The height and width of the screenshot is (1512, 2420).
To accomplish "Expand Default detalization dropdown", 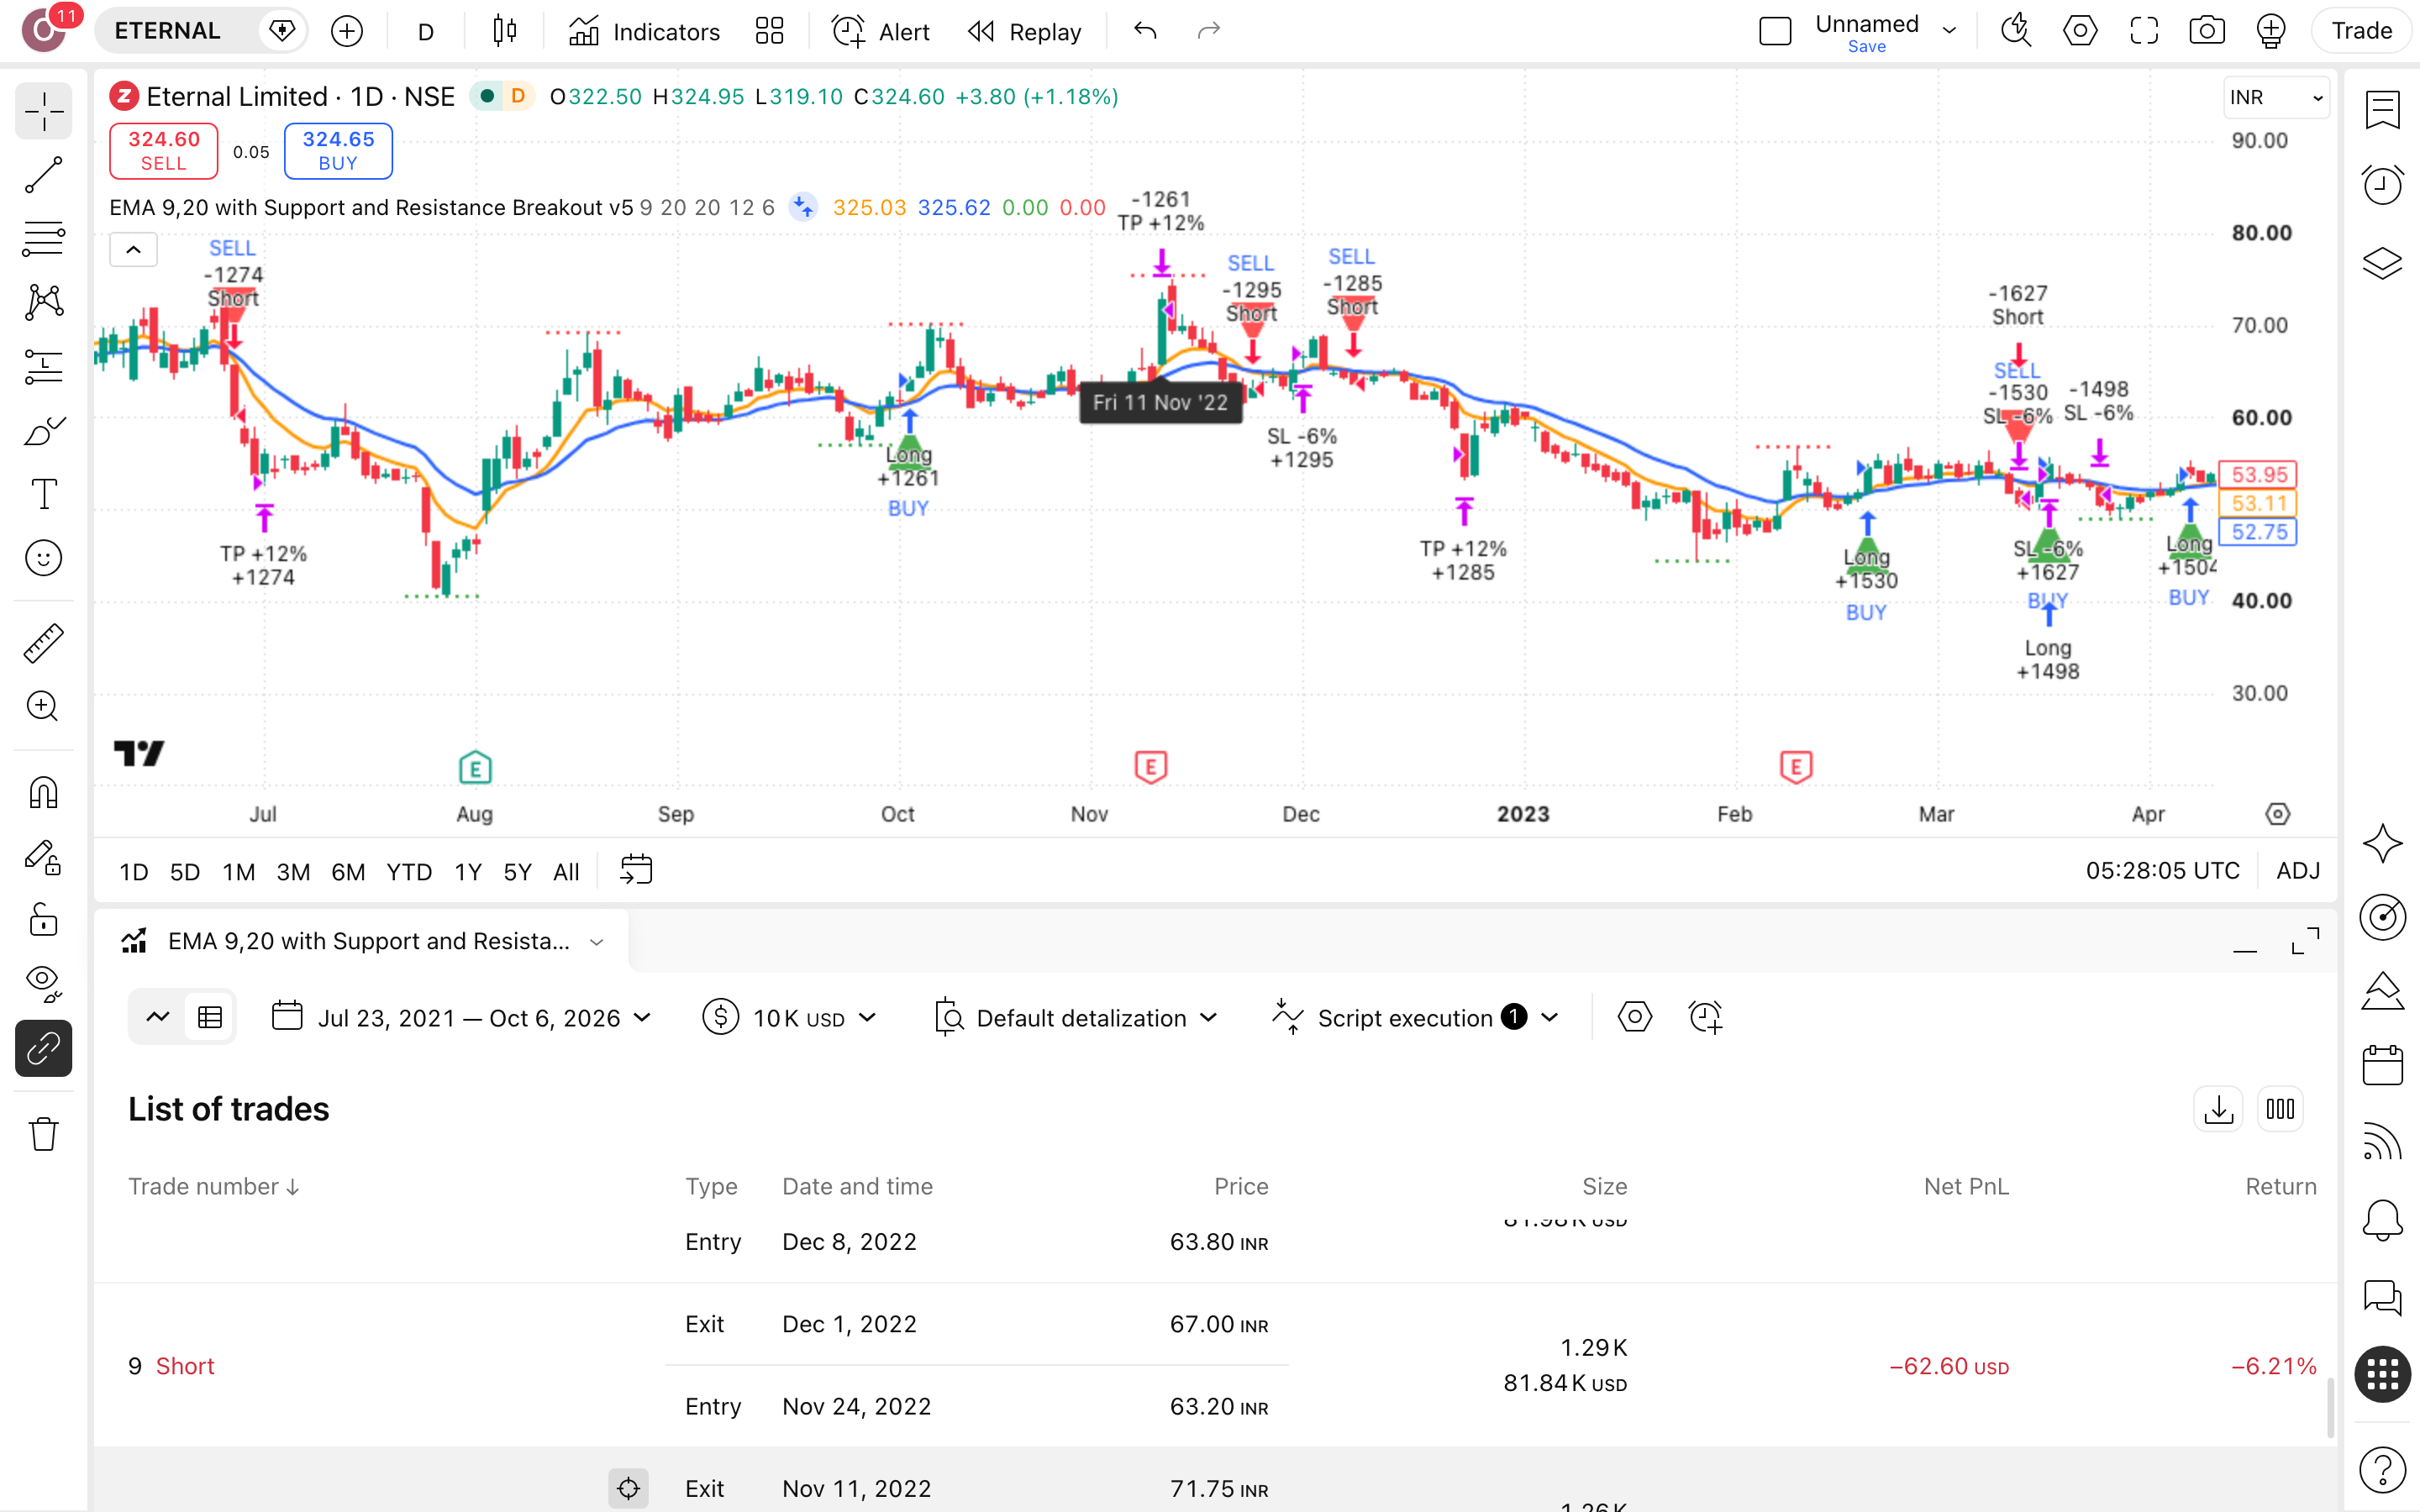I will (x=1076, y=1018).
